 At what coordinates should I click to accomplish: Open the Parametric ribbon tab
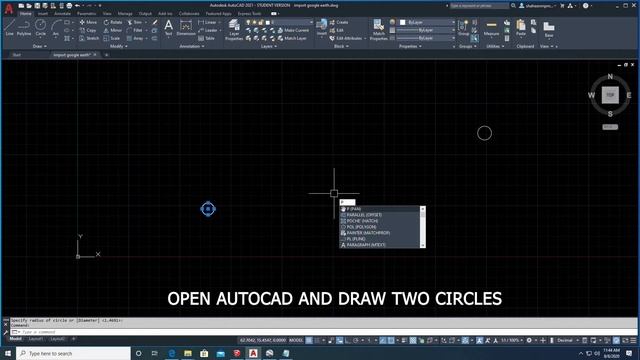[x=87, y=13]
